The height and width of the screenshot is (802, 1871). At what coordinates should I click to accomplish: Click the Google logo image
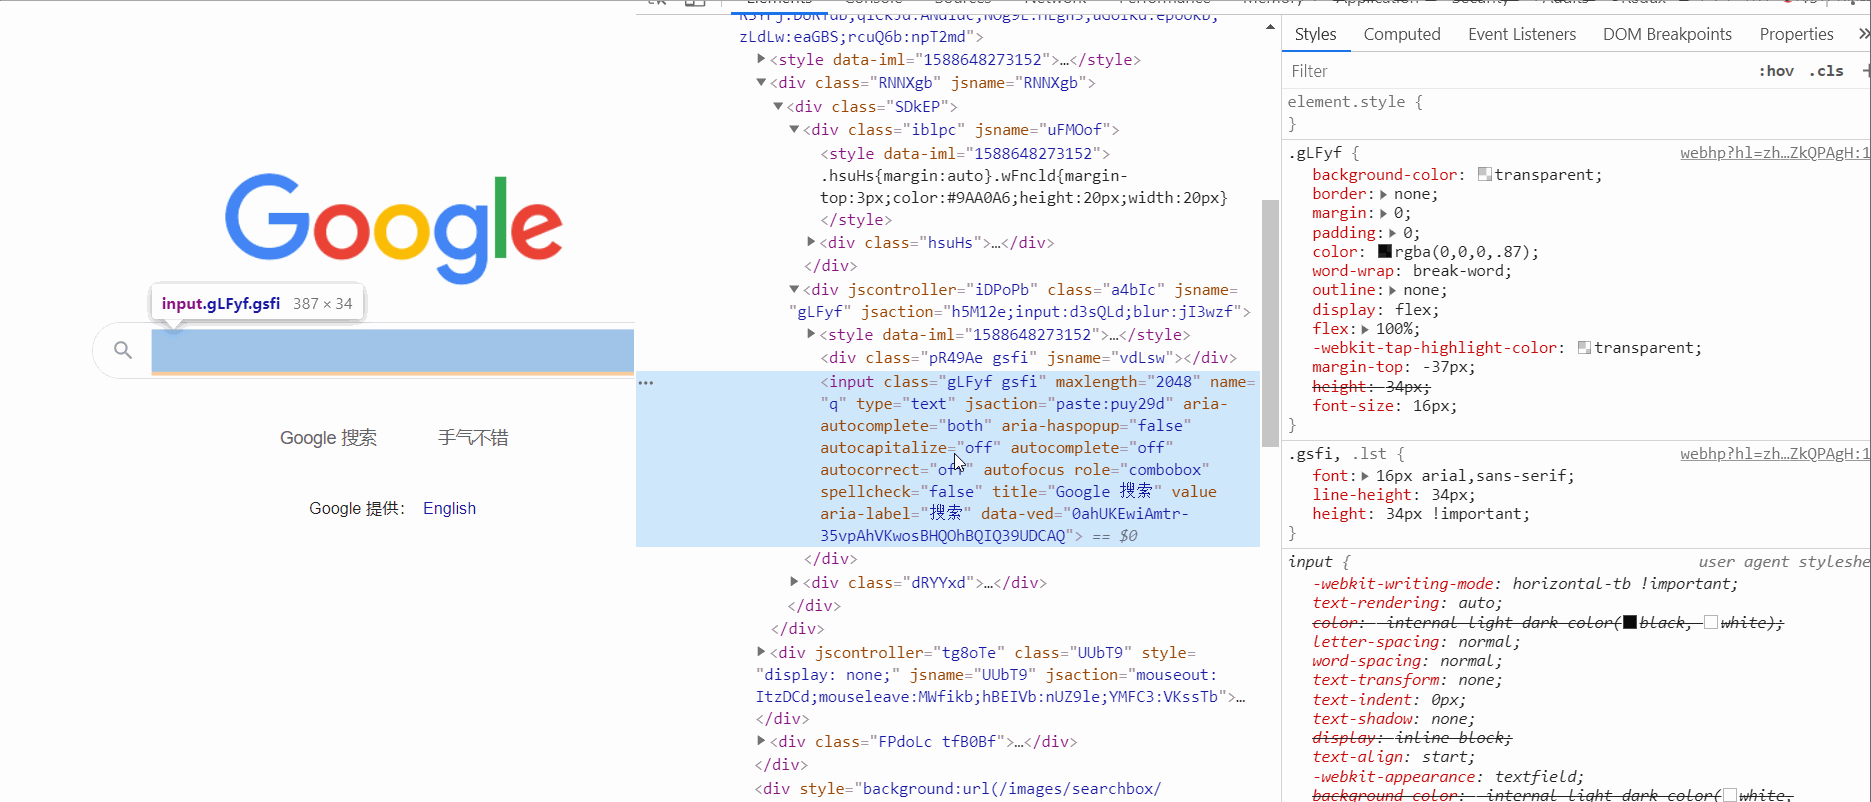pos(394,228)
